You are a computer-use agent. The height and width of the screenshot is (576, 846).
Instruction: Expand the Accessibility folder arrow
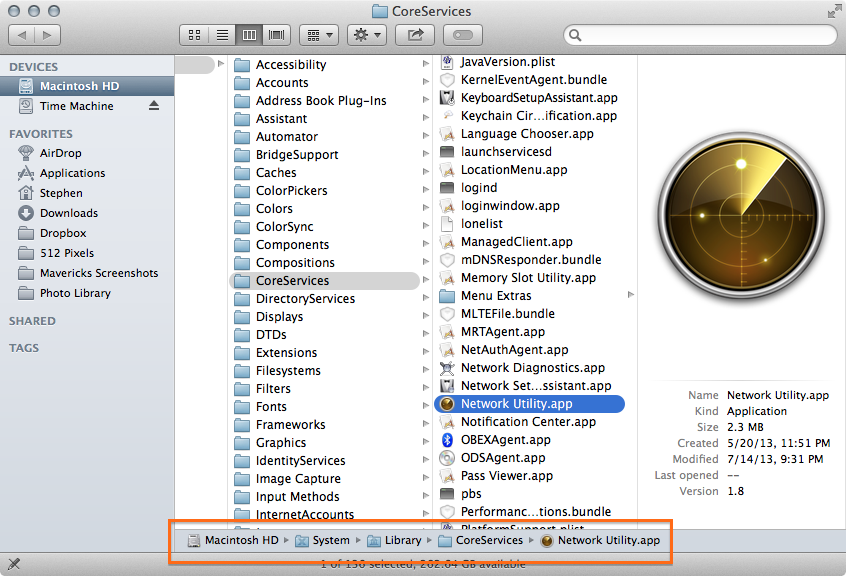[x=426, y=64]
